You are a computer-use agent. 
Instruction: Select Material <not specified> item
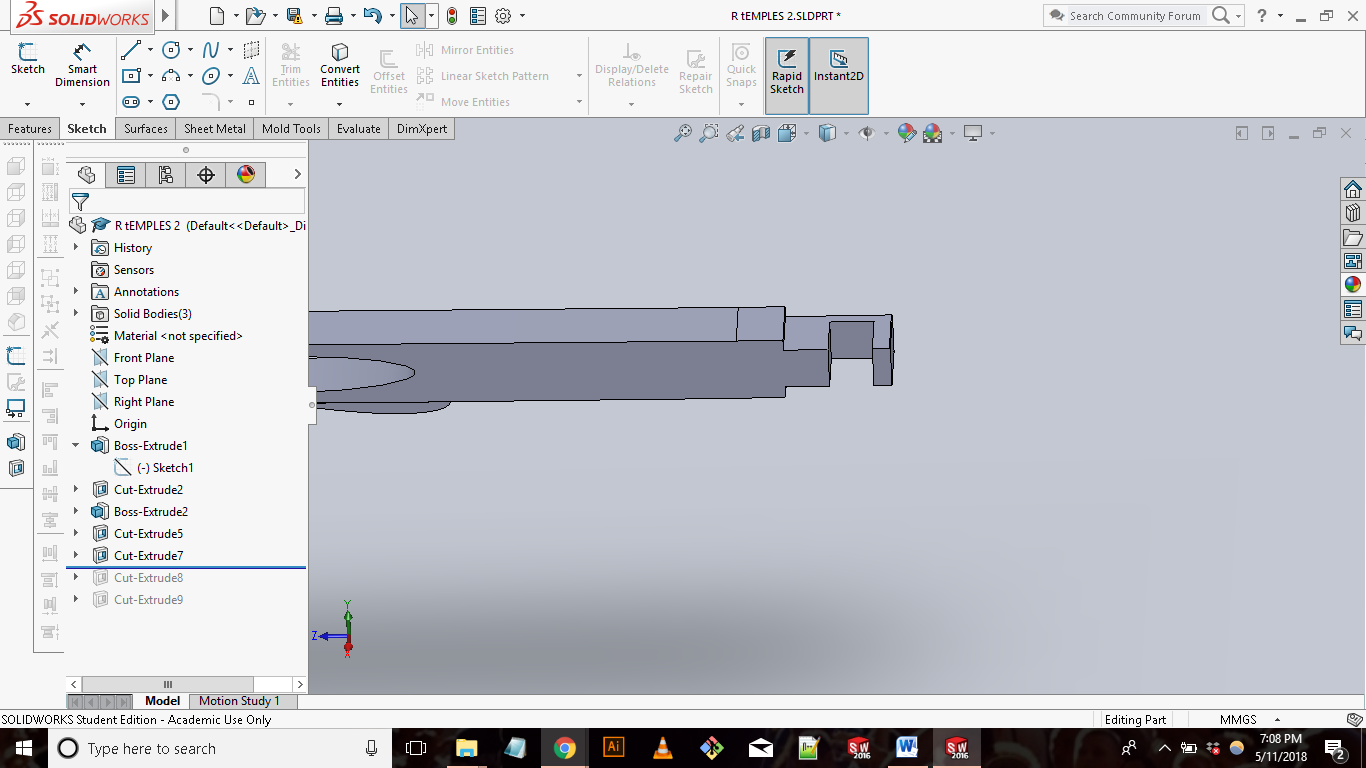(x=178, y=336)
